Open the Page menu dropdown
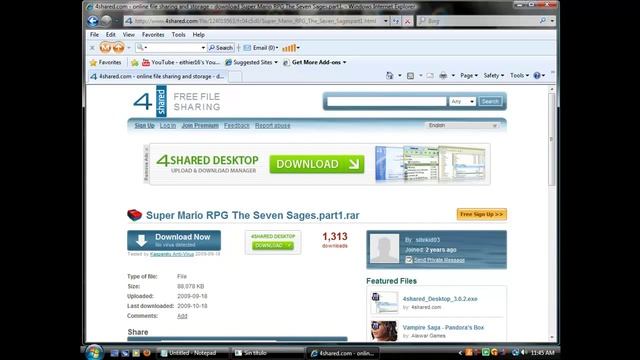 [469, 76]
